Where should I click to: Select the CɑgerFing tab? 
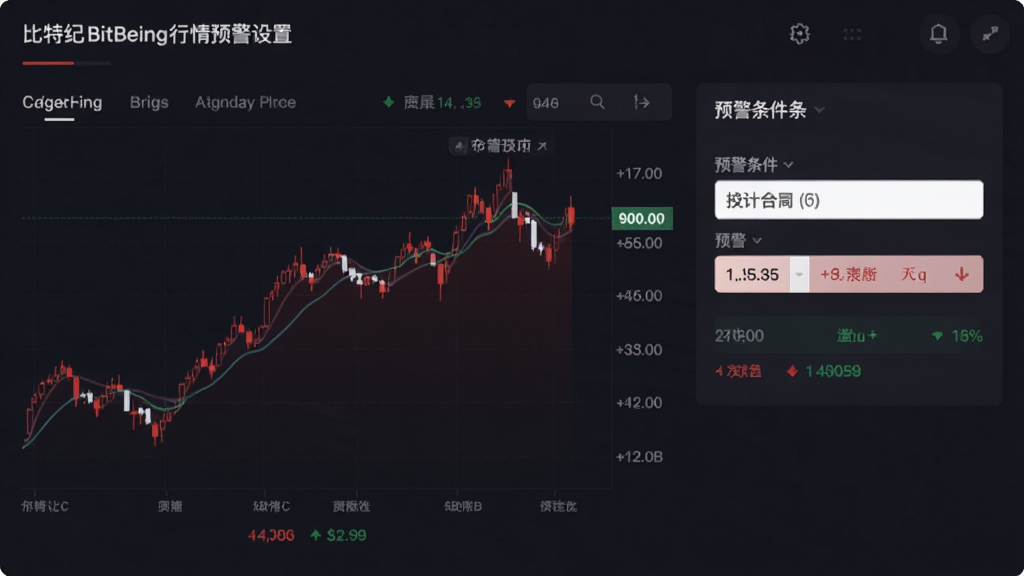coord(62,103)
